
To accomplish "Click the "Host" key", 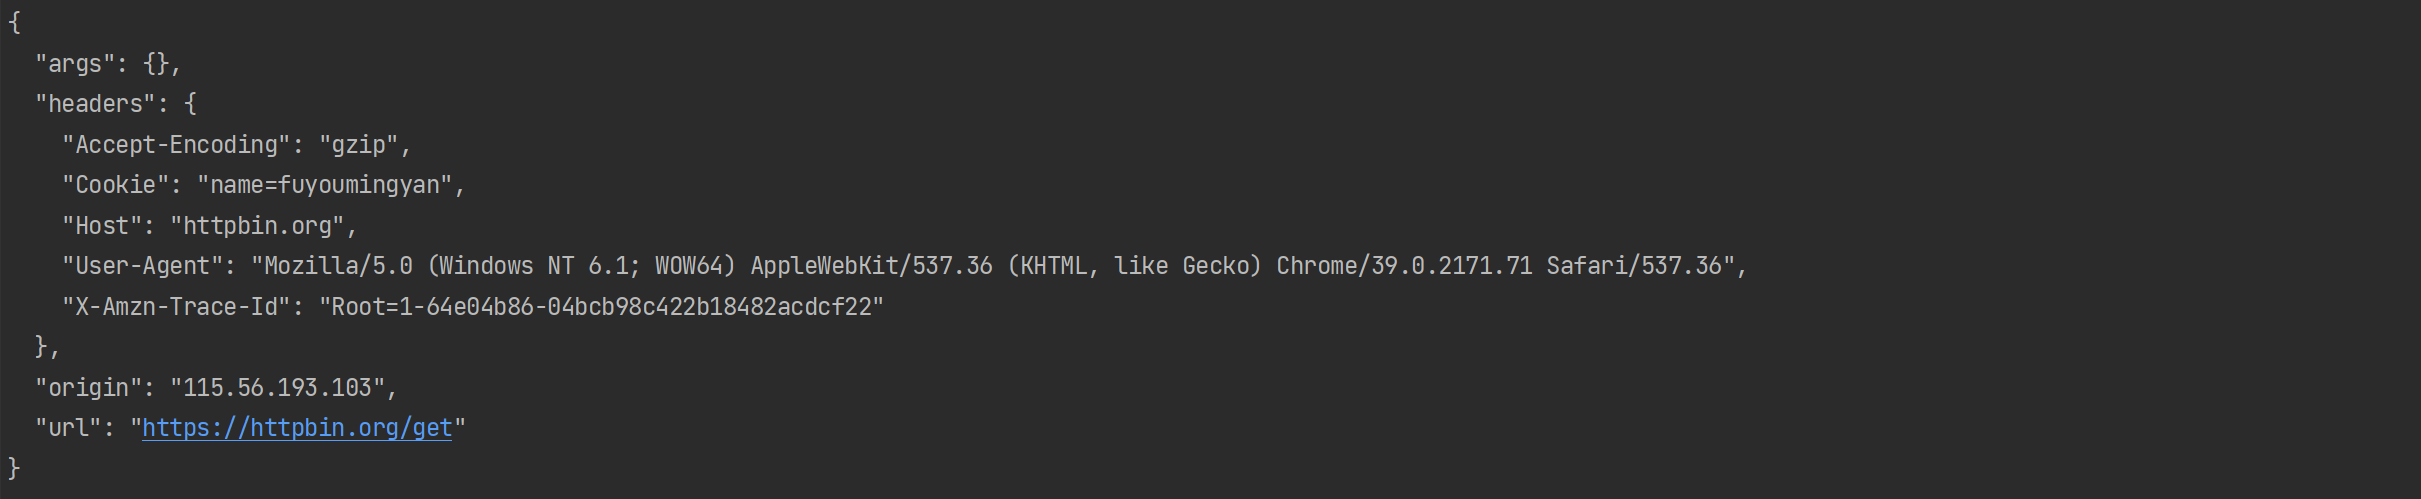I will 102,226.
